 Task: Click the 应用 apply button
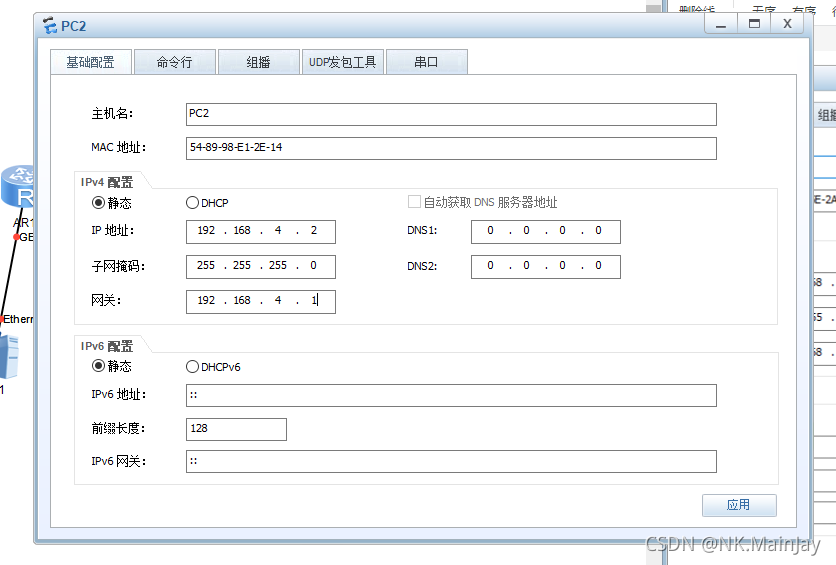[x=739, y=505]
